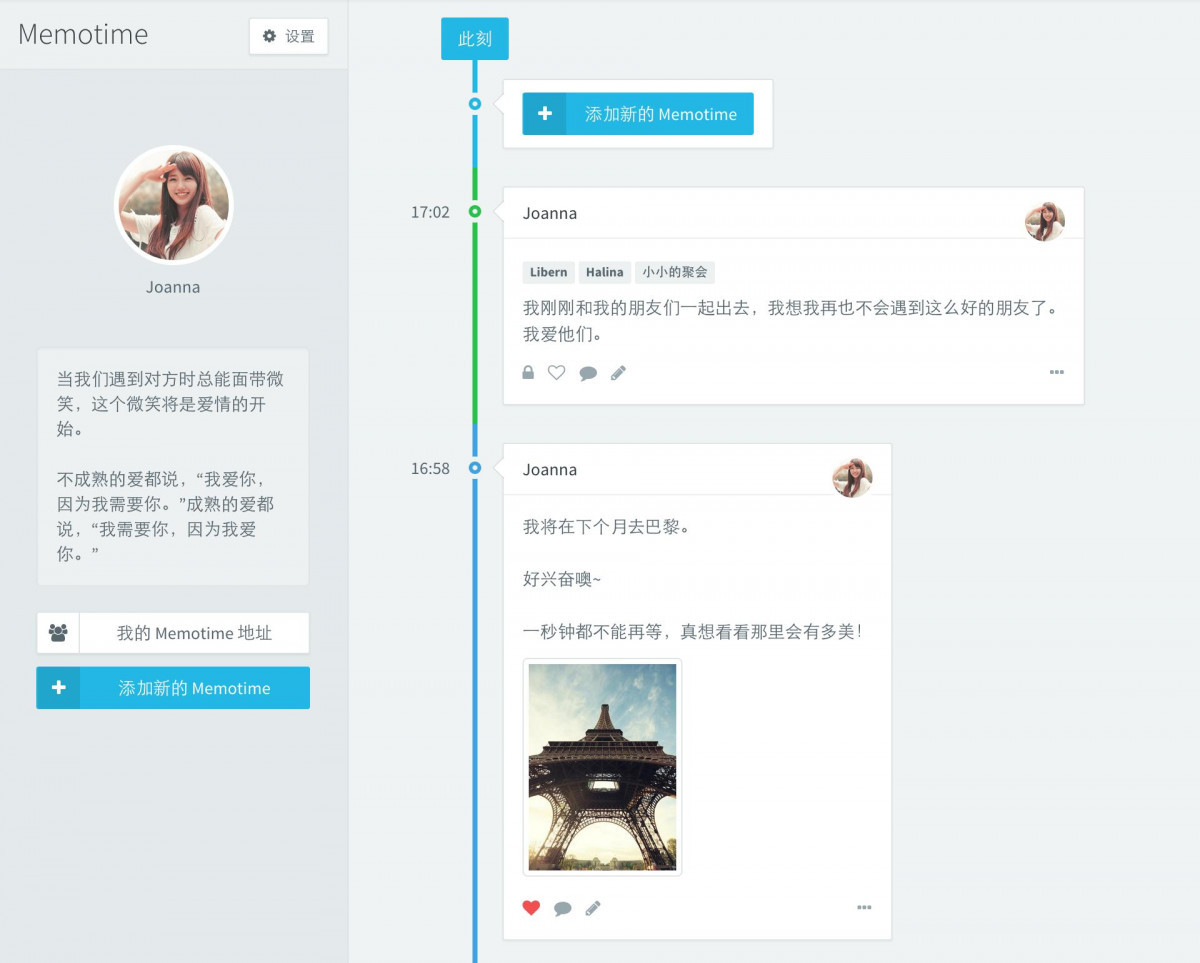Select the Libern tag
Viewport: 1200px width, 963px height.
click(x=548, y=272)
